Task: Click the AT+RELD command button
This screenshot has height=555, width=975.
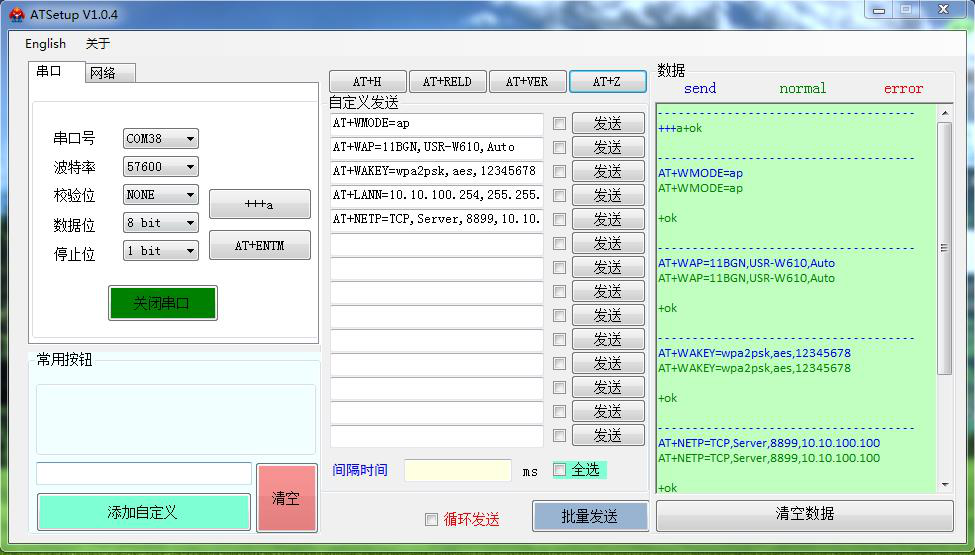Action: tap(446, 81)
